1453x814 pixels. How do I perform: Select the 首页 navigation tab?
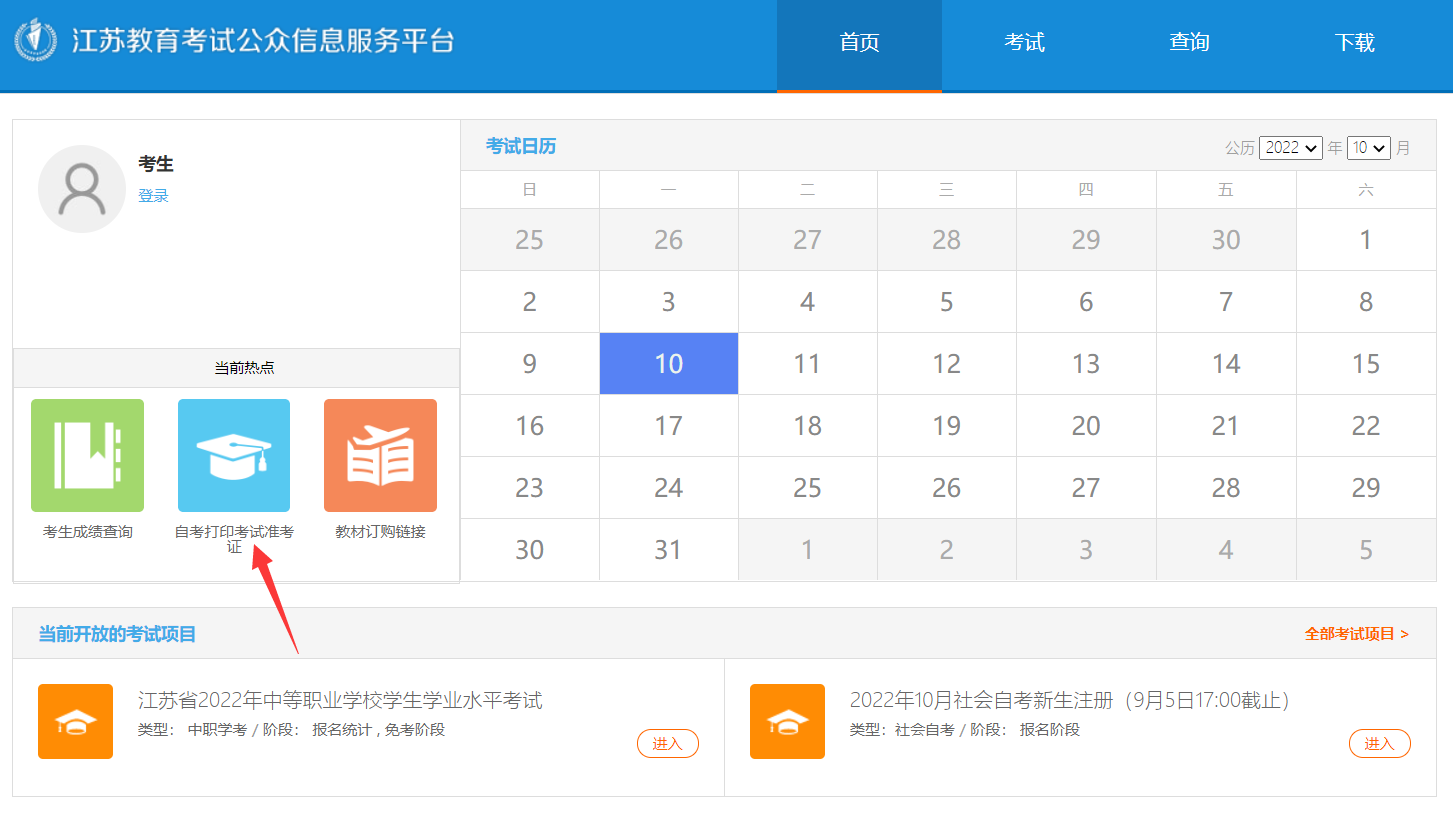click(x=859, y=42)
